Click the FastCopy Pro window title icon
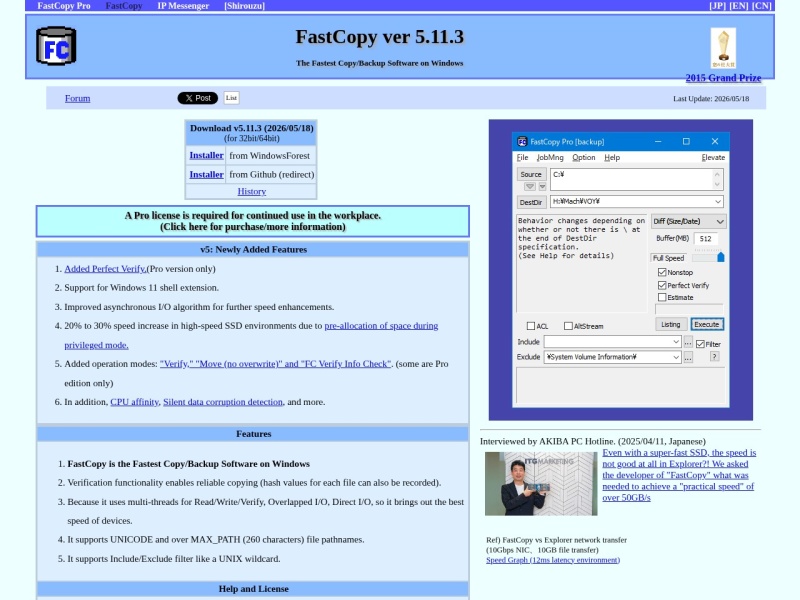The width and height of the screenshot is (800, 600). tap(522, 141)
